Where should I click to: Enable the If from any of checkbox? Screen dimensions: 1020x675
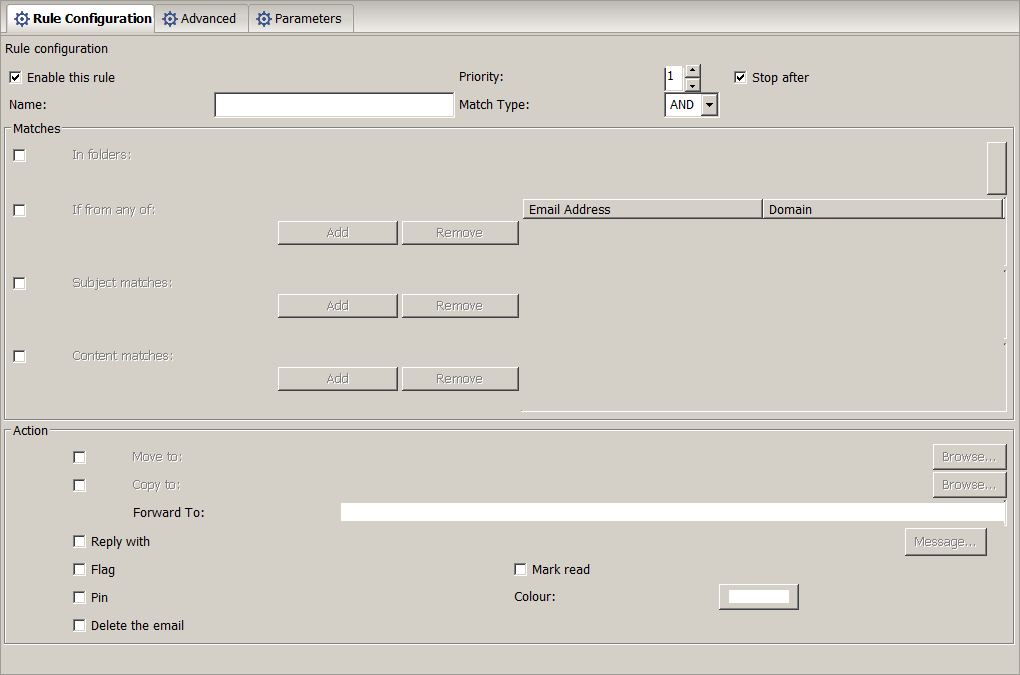[20, 211]
